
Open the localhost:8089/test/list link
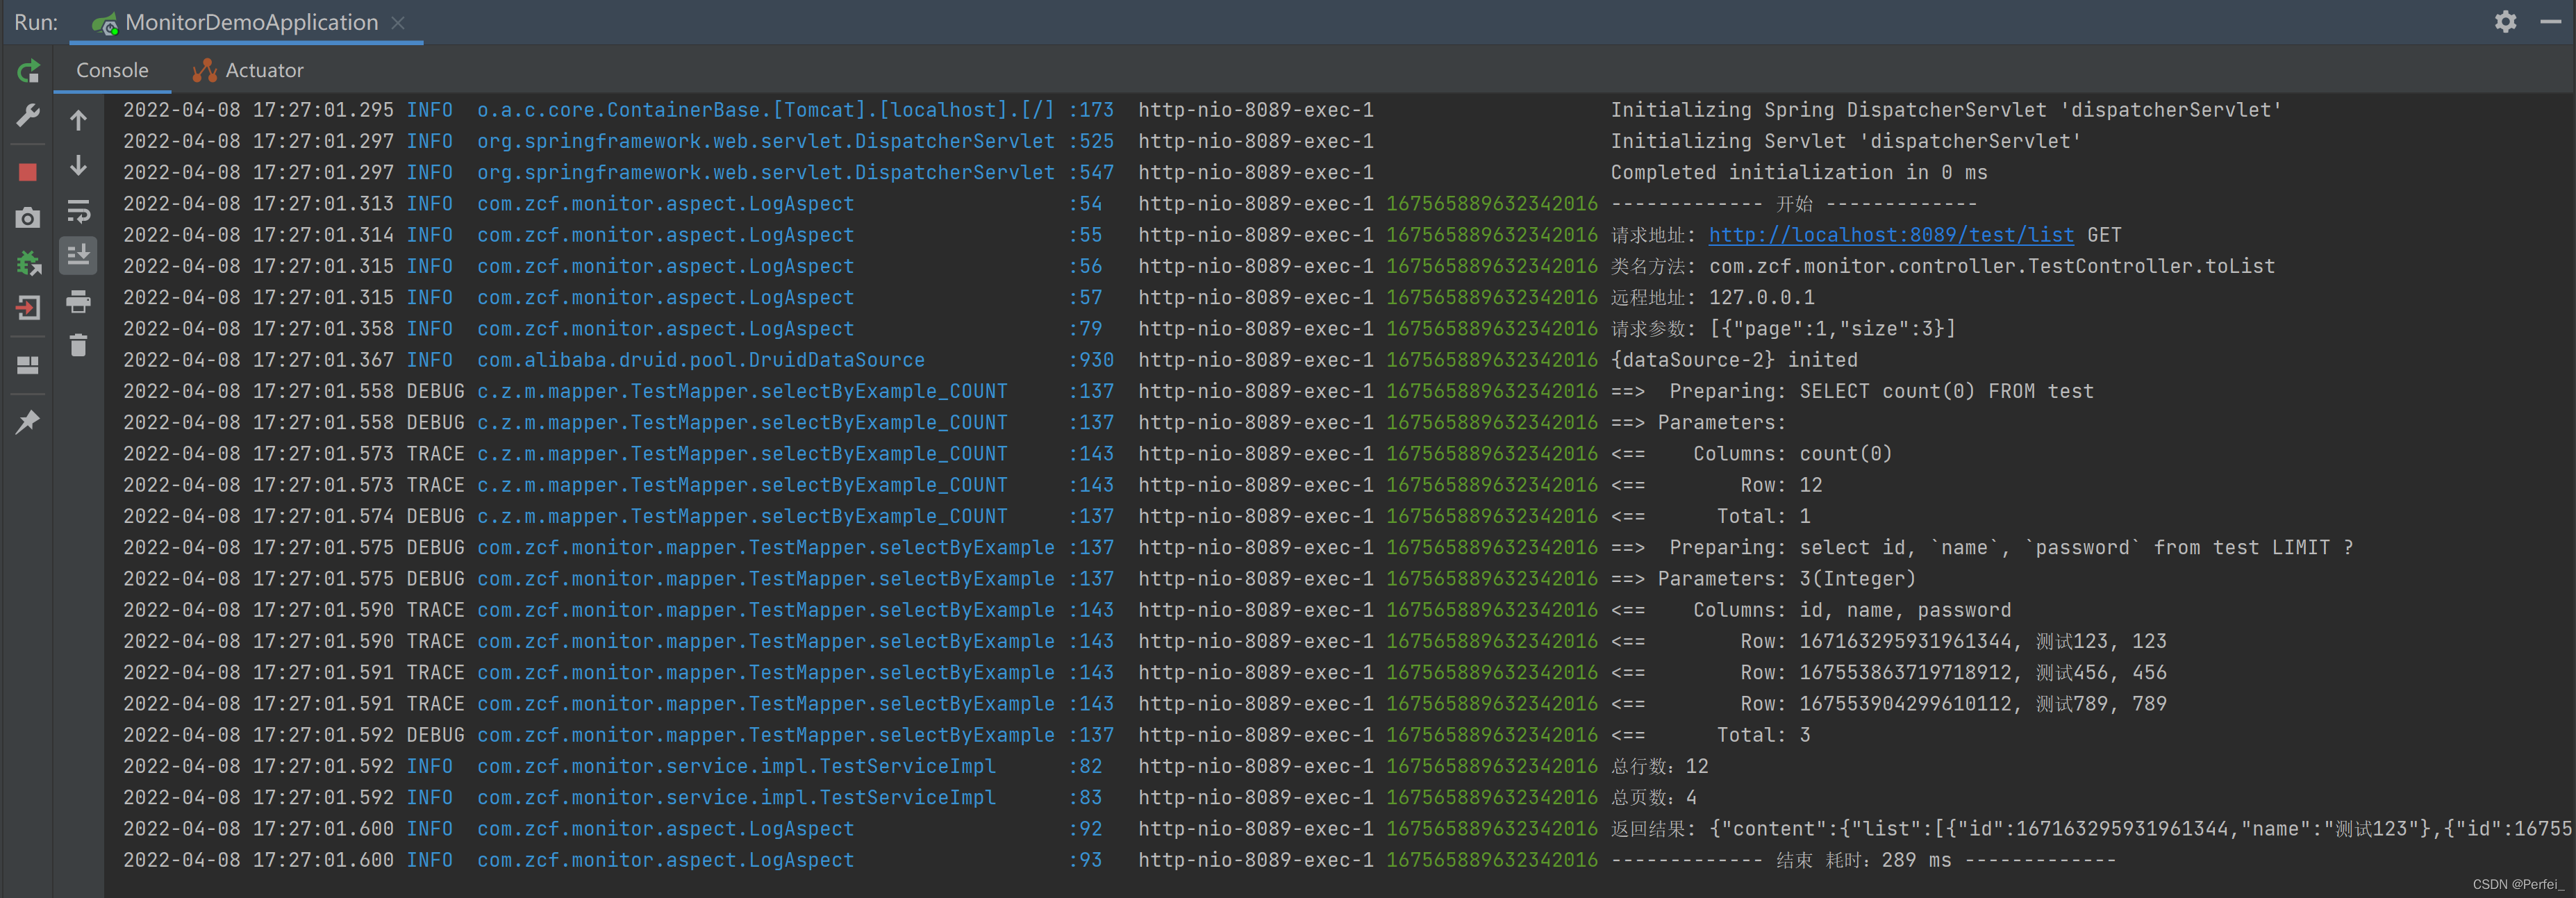point(1890,235)
